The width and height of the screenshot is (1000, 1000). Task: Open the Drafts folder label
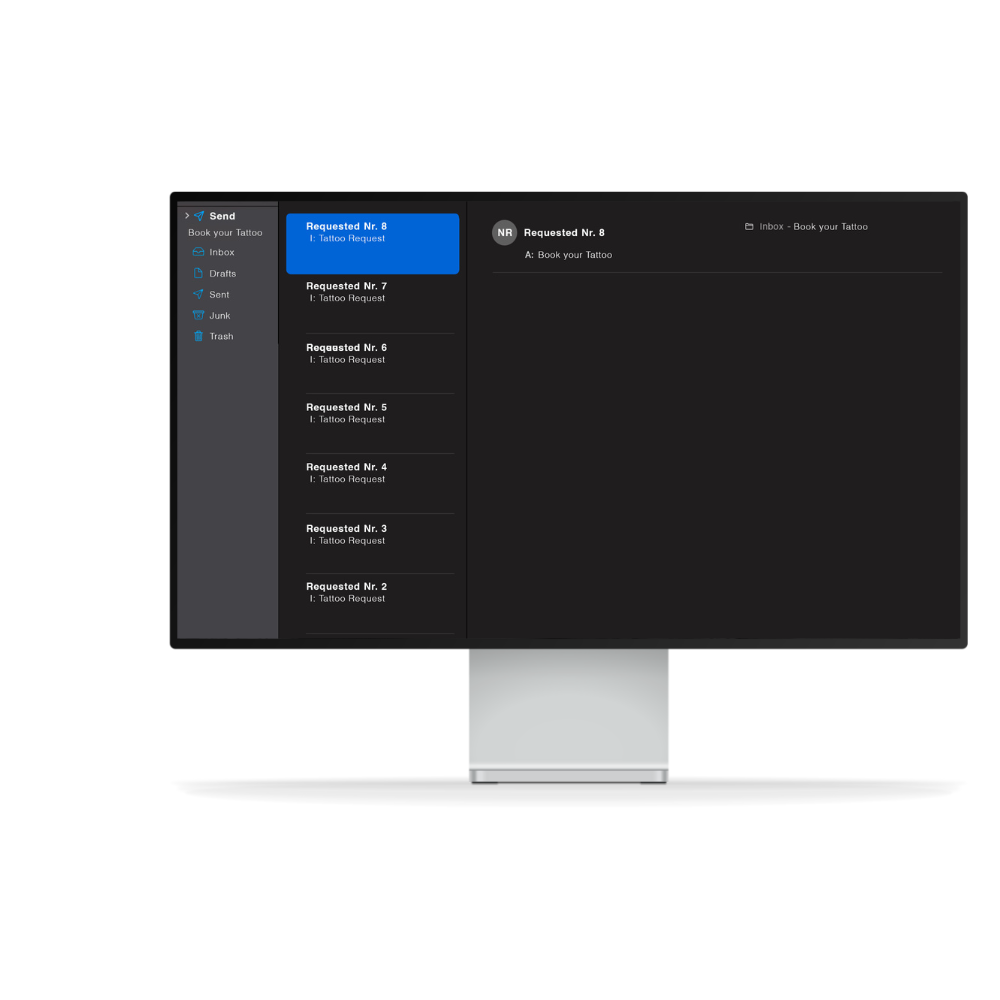[223, 274]
